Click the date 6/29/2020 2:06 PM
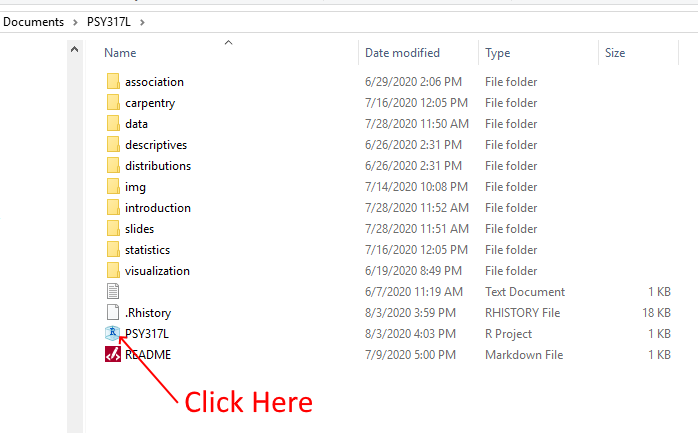698x433 pixels. (414, 82)
